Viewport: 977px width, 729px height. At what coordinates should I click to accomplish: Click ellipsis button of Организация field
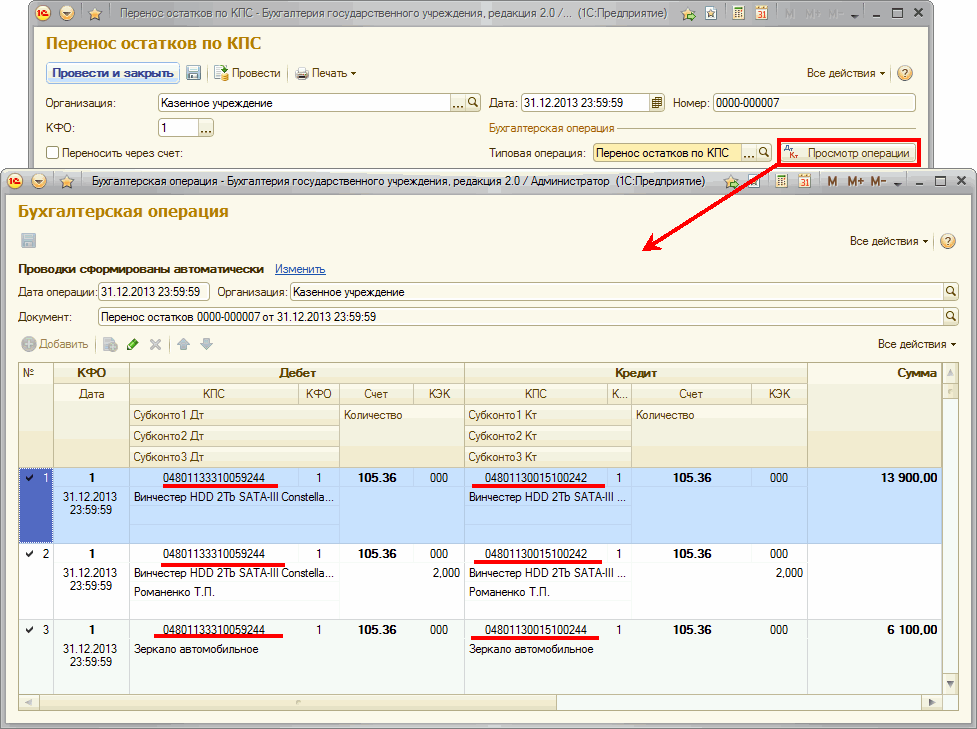click(x=457, y=103)
